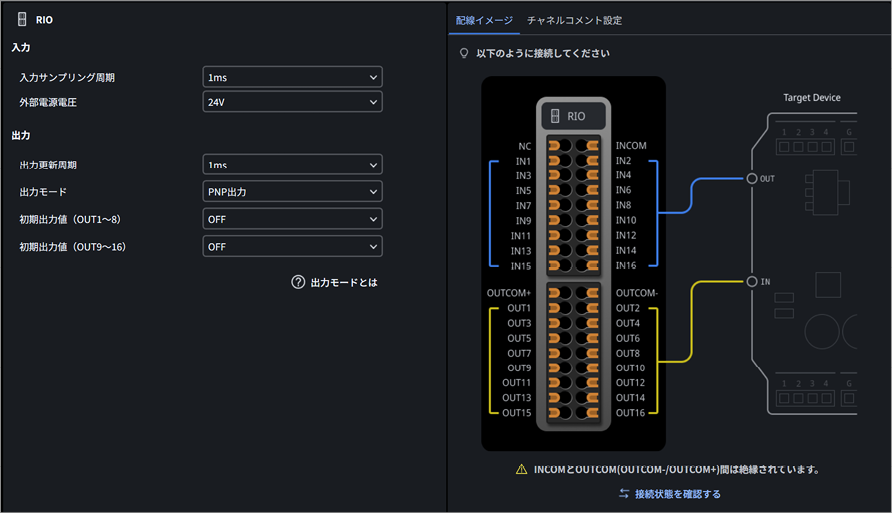This screenshot has height=513, width=892.
Task: Switch to the チャネルコメント設定 tab
Action: (574, 20)
